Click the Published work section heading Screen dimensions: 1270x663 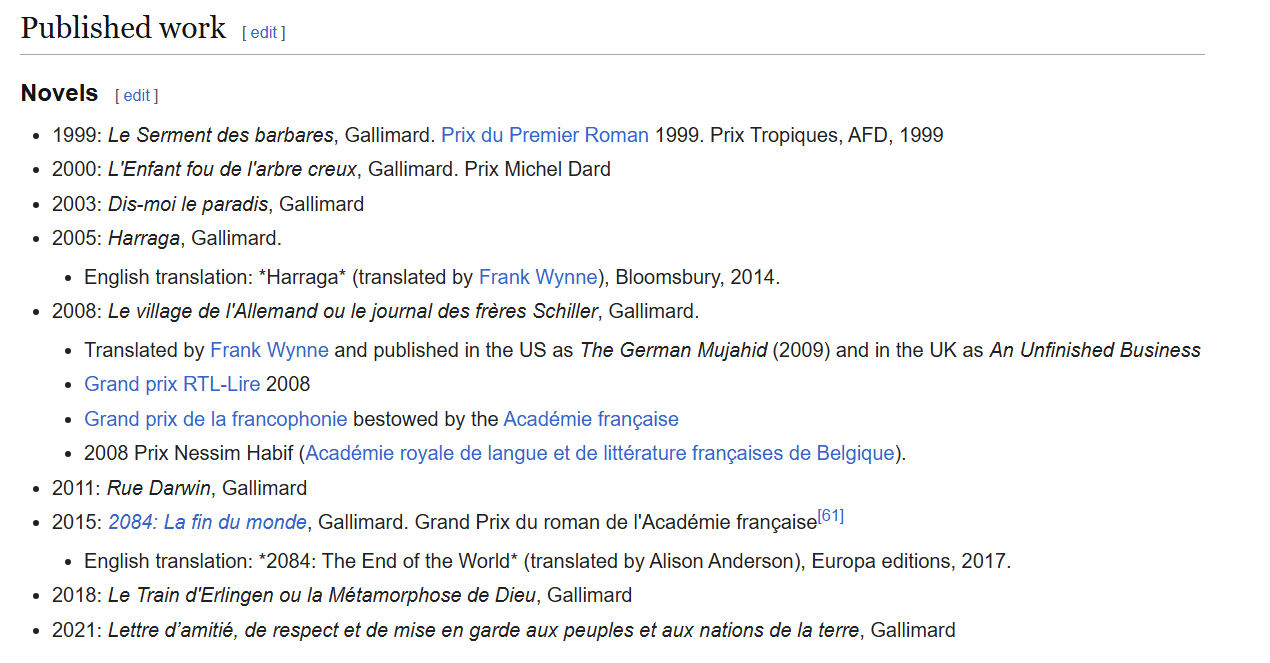click(123, 28)
